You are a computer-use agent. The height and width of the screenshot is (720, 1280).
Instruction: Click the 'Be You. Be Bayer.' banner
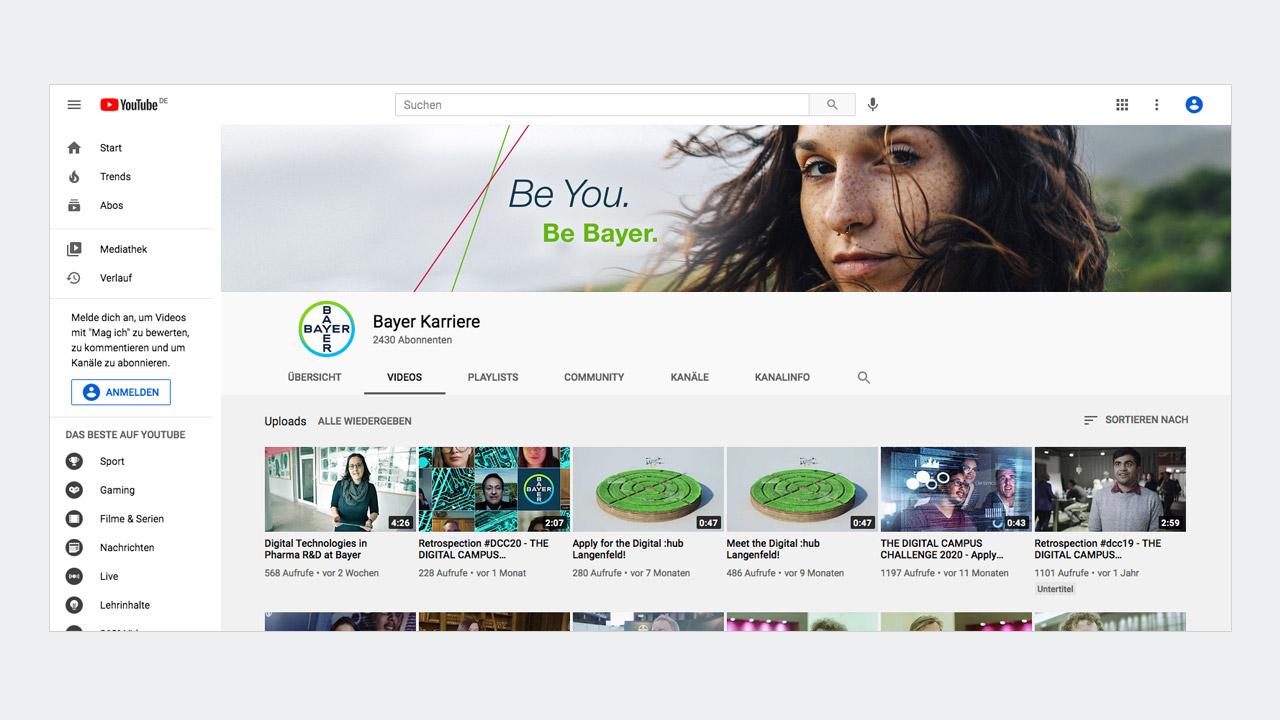click(726, 208)
